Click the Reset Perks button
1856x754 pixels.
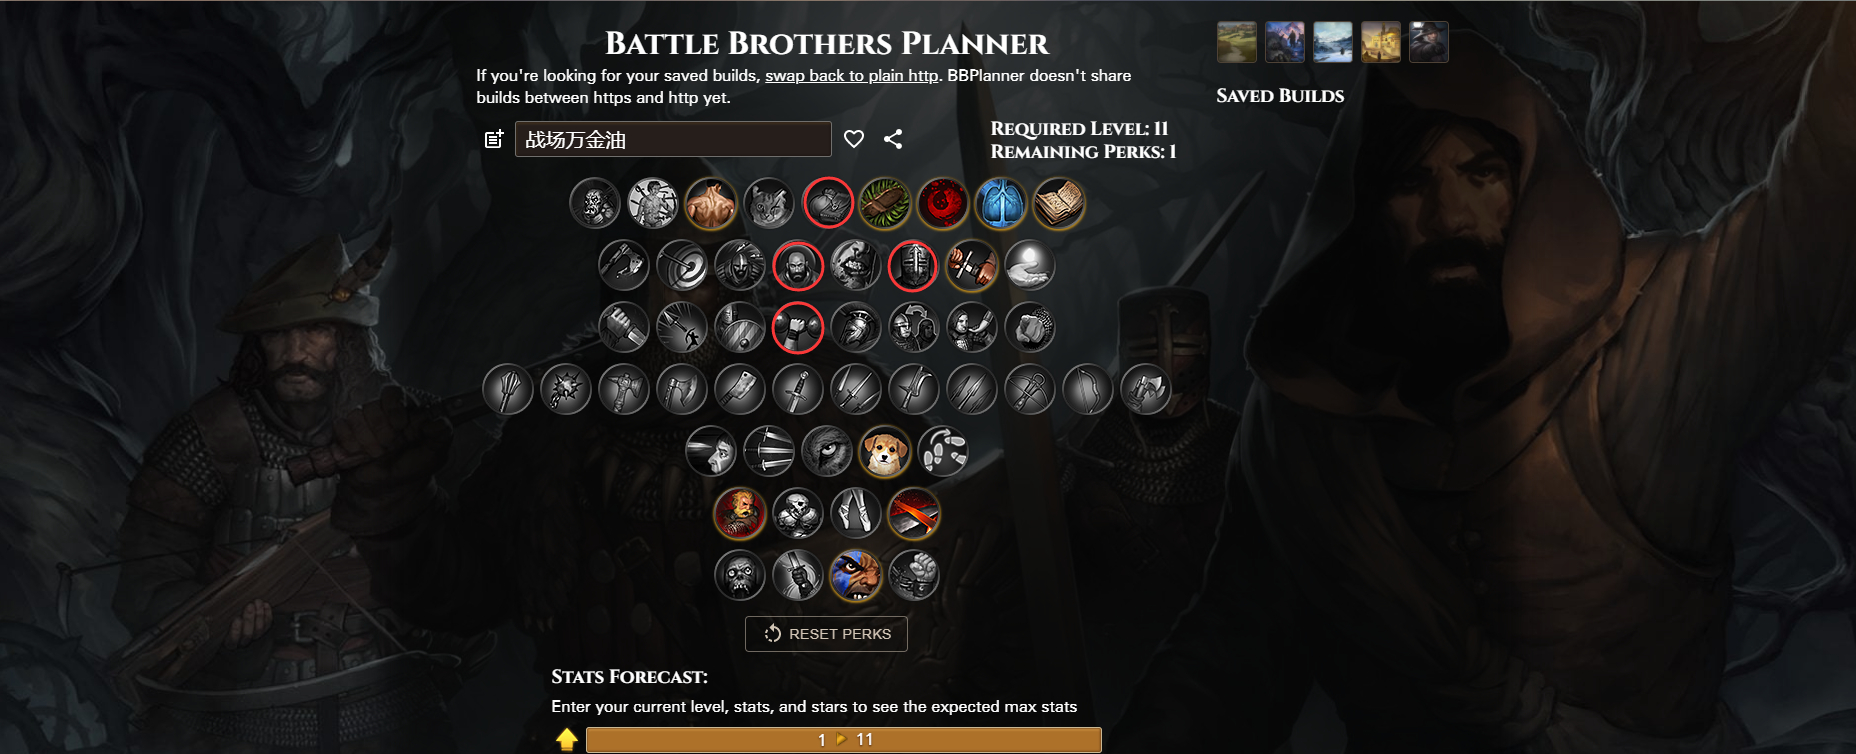click(x=826, y=634)
